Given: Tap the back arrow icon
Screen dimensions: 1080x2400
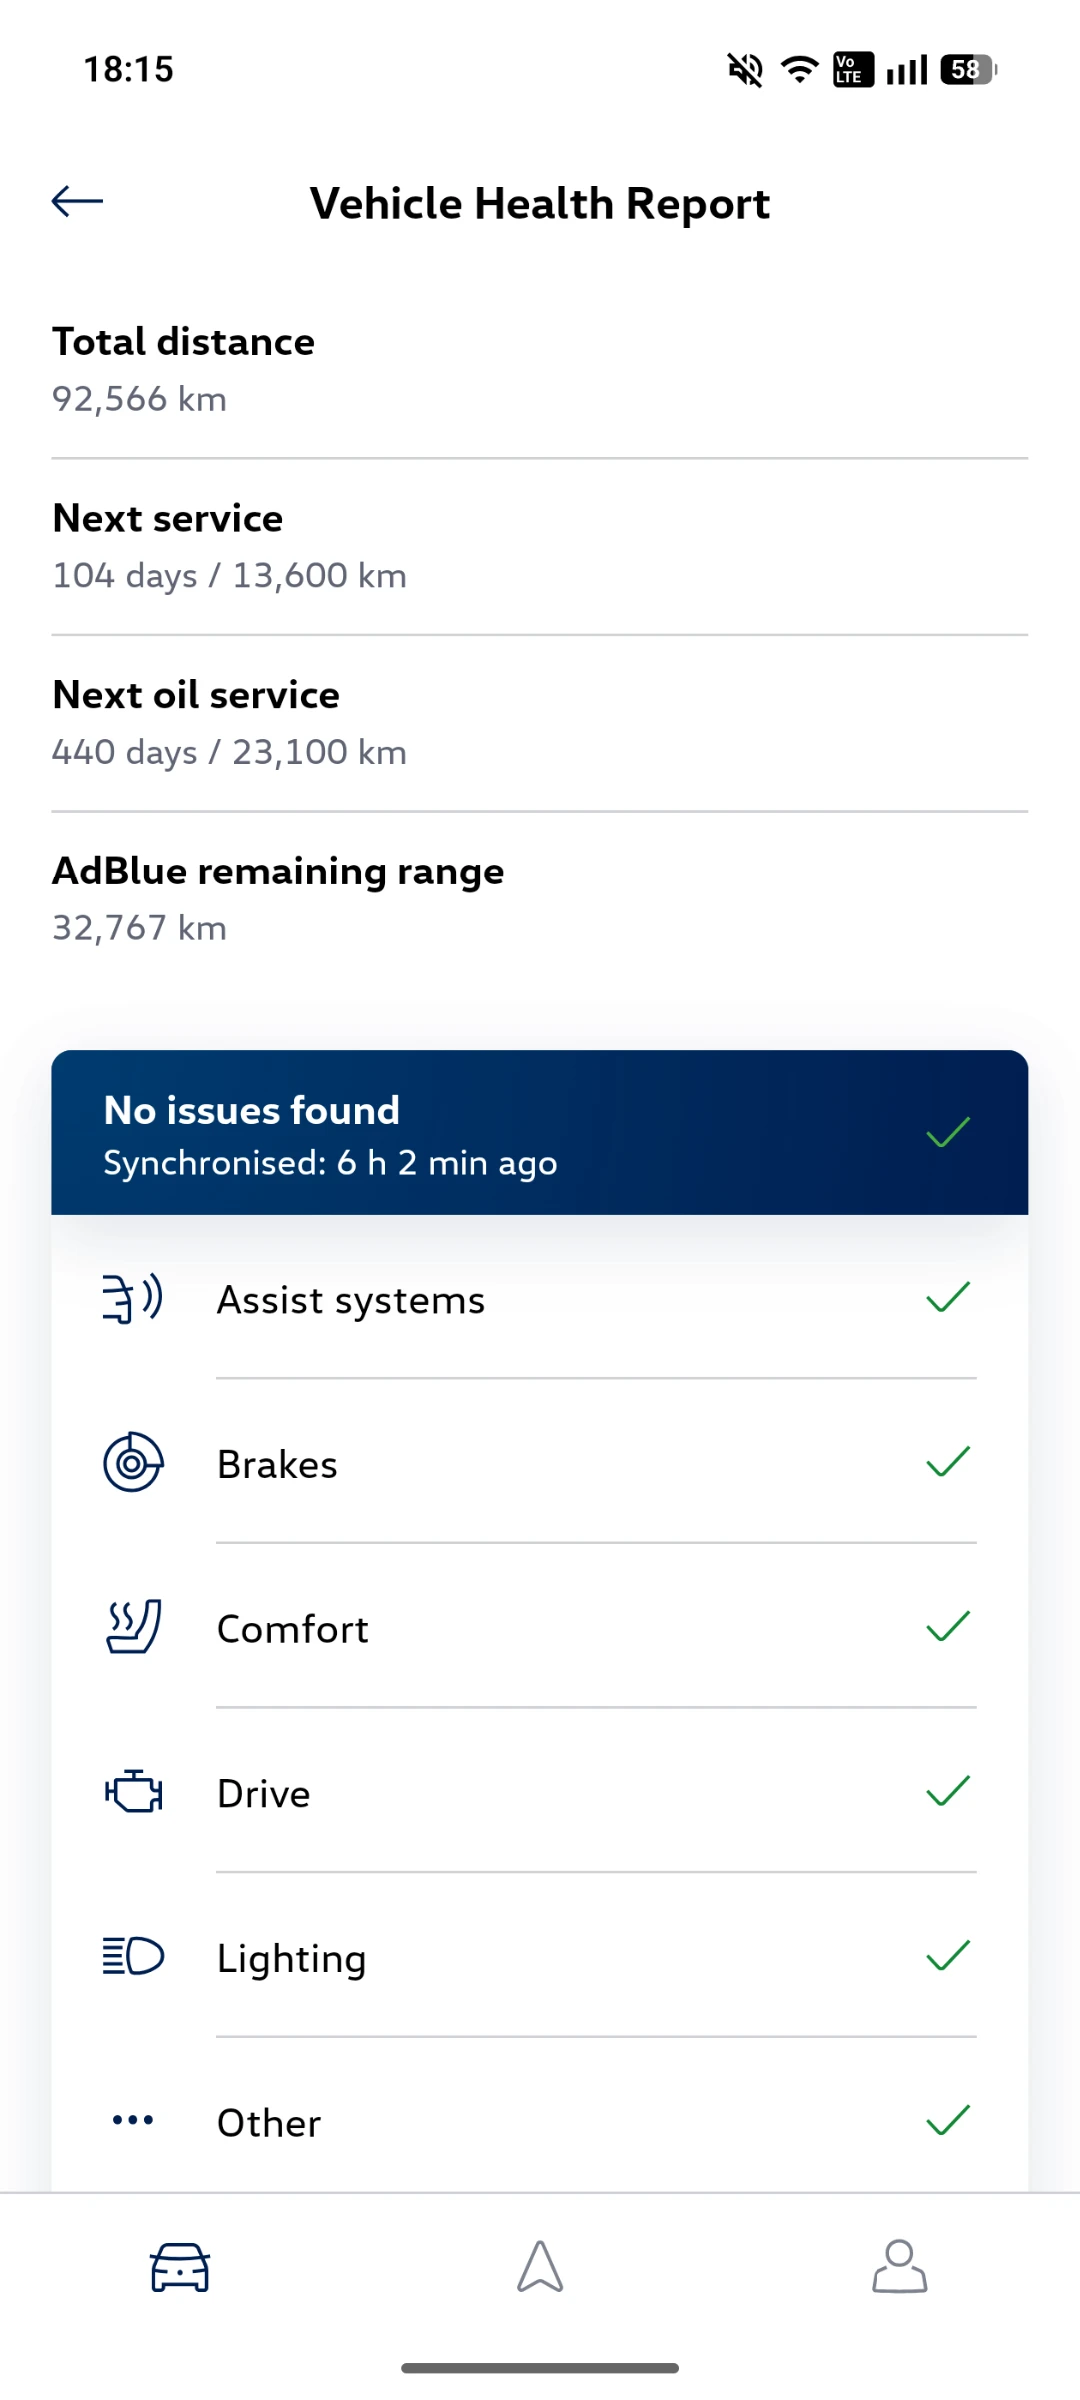Looking at the screenshot, I should click(x=77, y=202).
